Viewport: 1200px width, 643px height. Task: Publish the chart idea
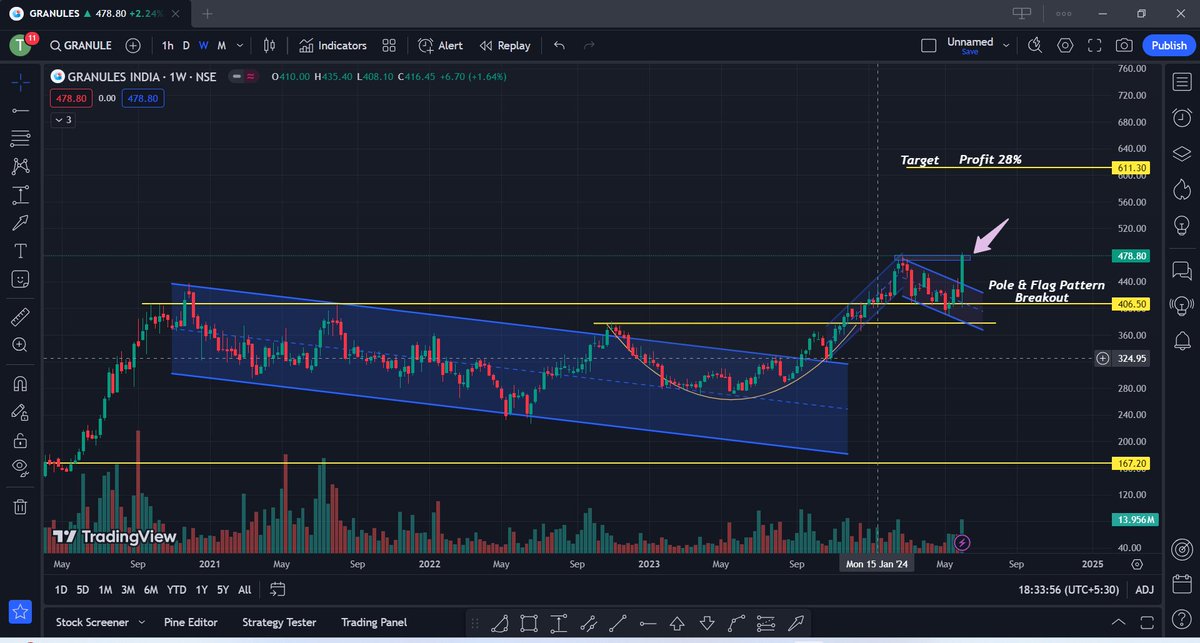point(1169,46)
